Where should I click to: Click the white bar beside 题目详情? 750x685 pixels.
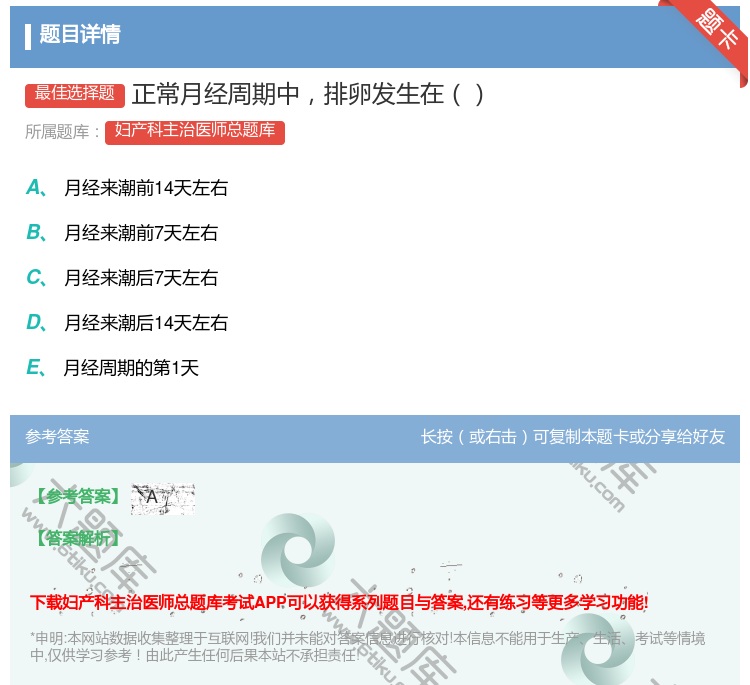click(28, 35)
